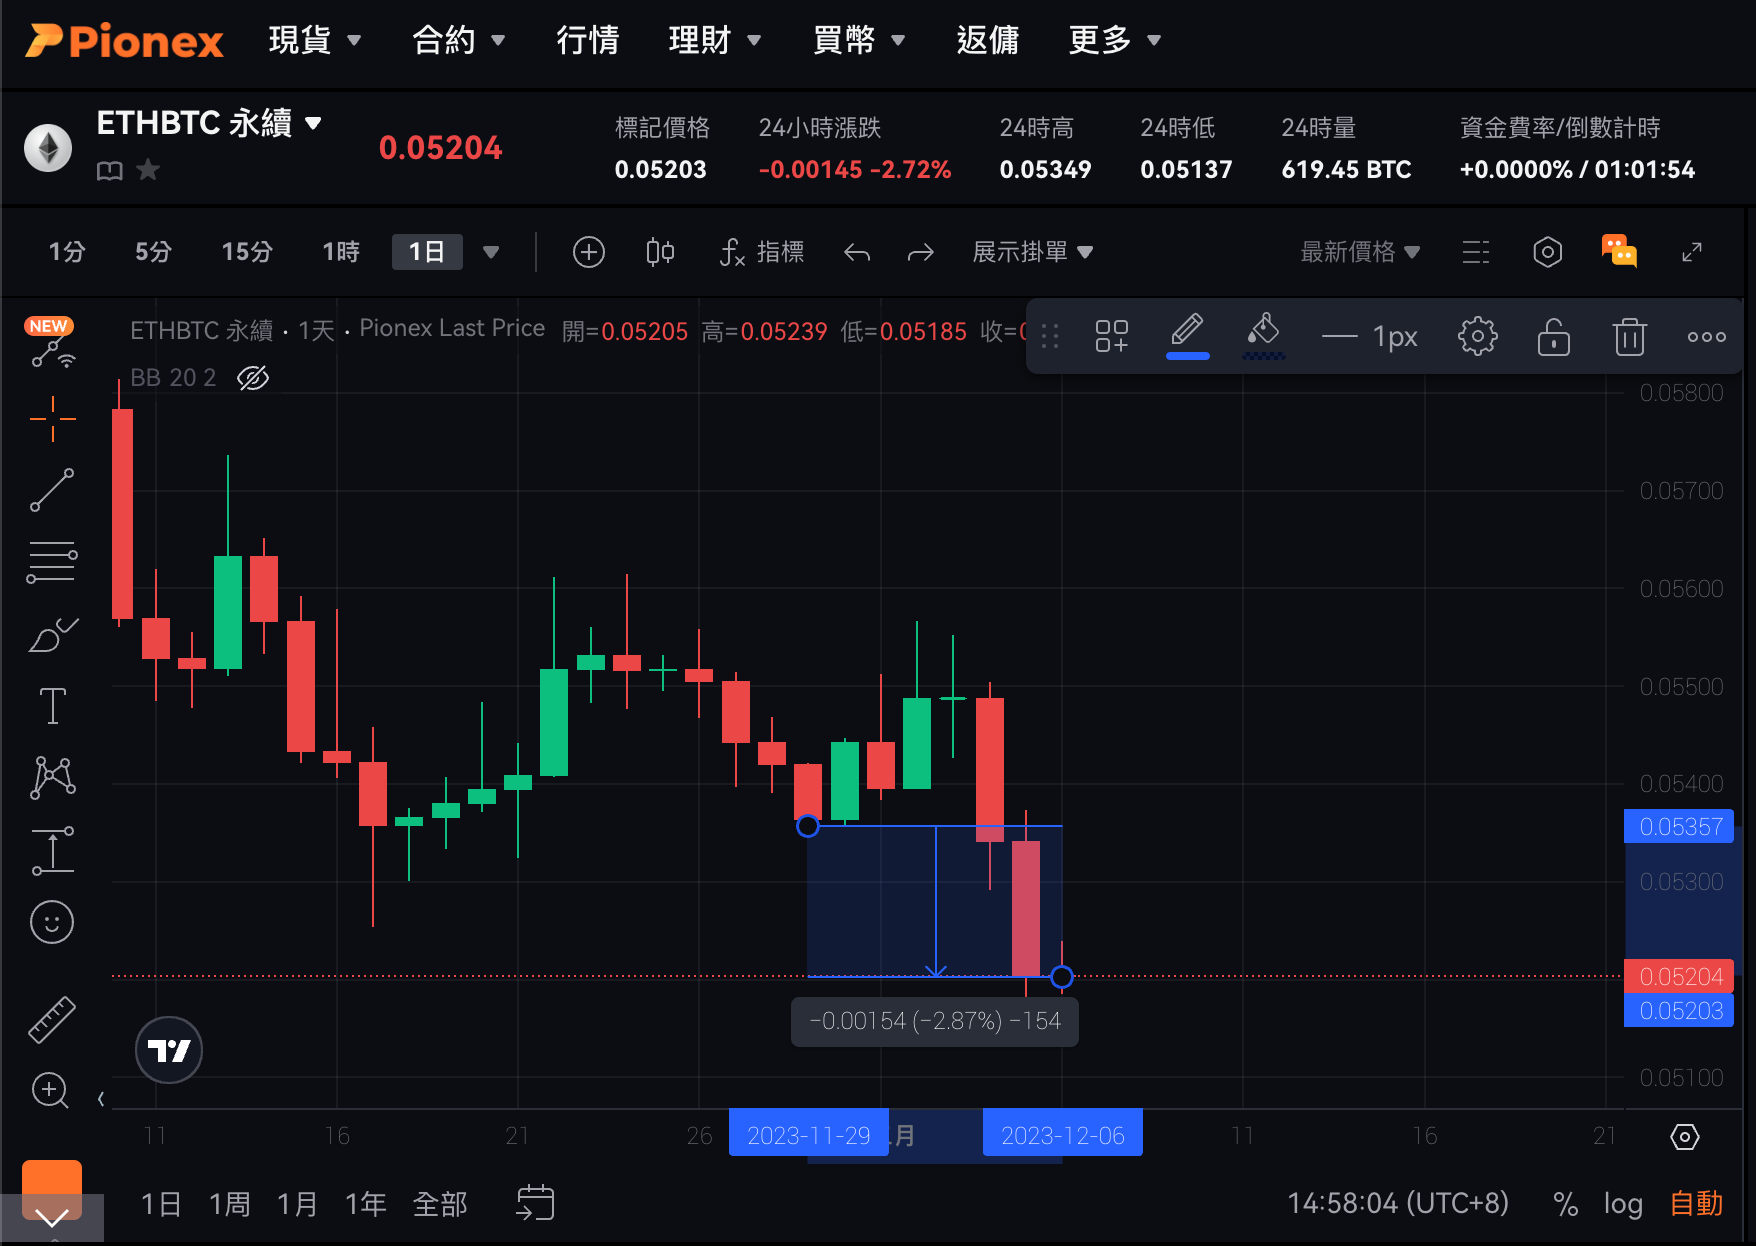Set bottom range to 1日
Screen dimensions: 1756x1246
tap(161, 1203)
